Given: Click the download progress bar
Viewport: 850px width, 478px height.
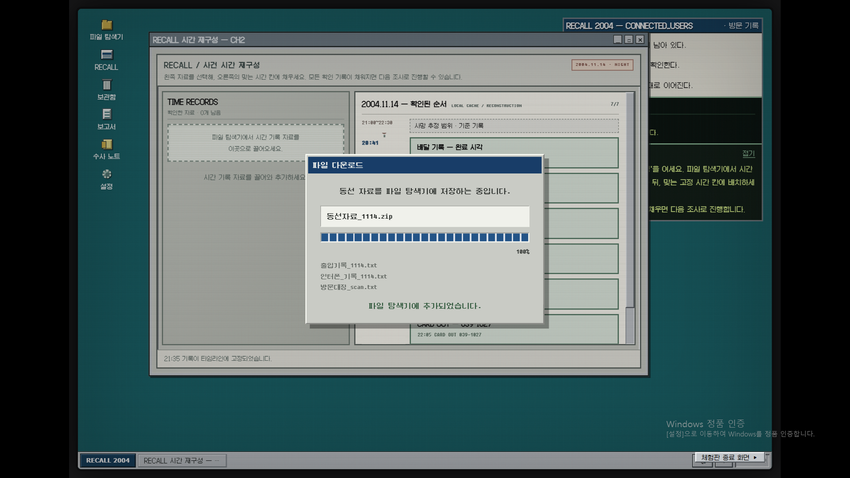Looking at the screenshot, I should click(424, 237).
